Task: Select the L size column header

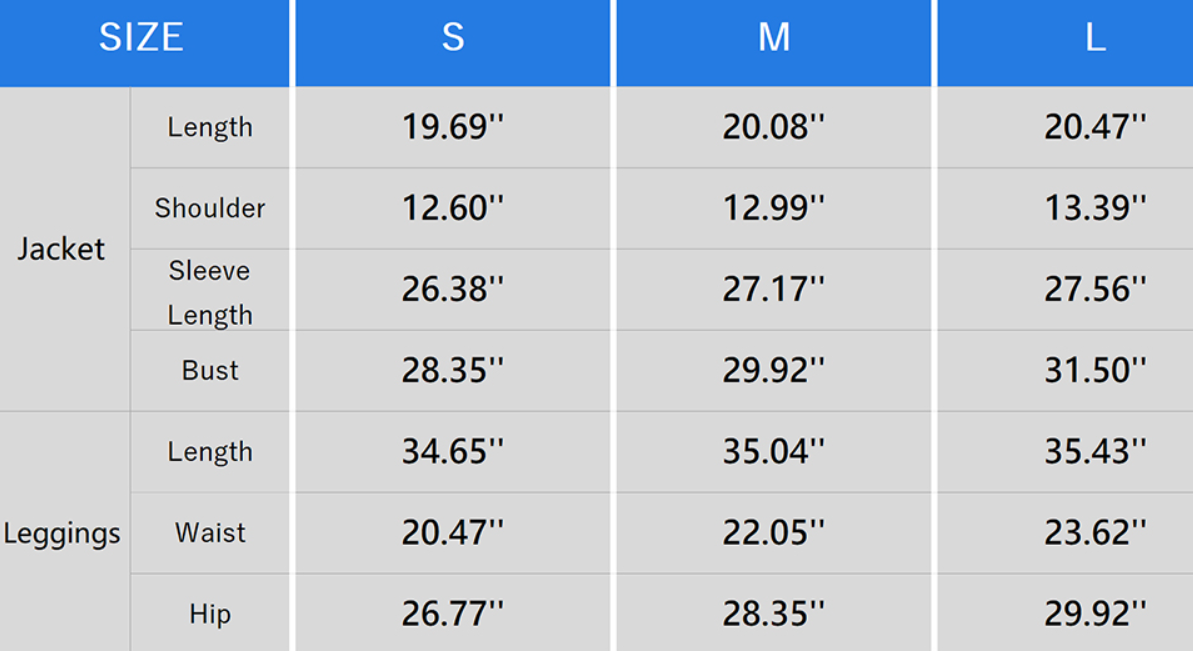Action: [1095, 38]
